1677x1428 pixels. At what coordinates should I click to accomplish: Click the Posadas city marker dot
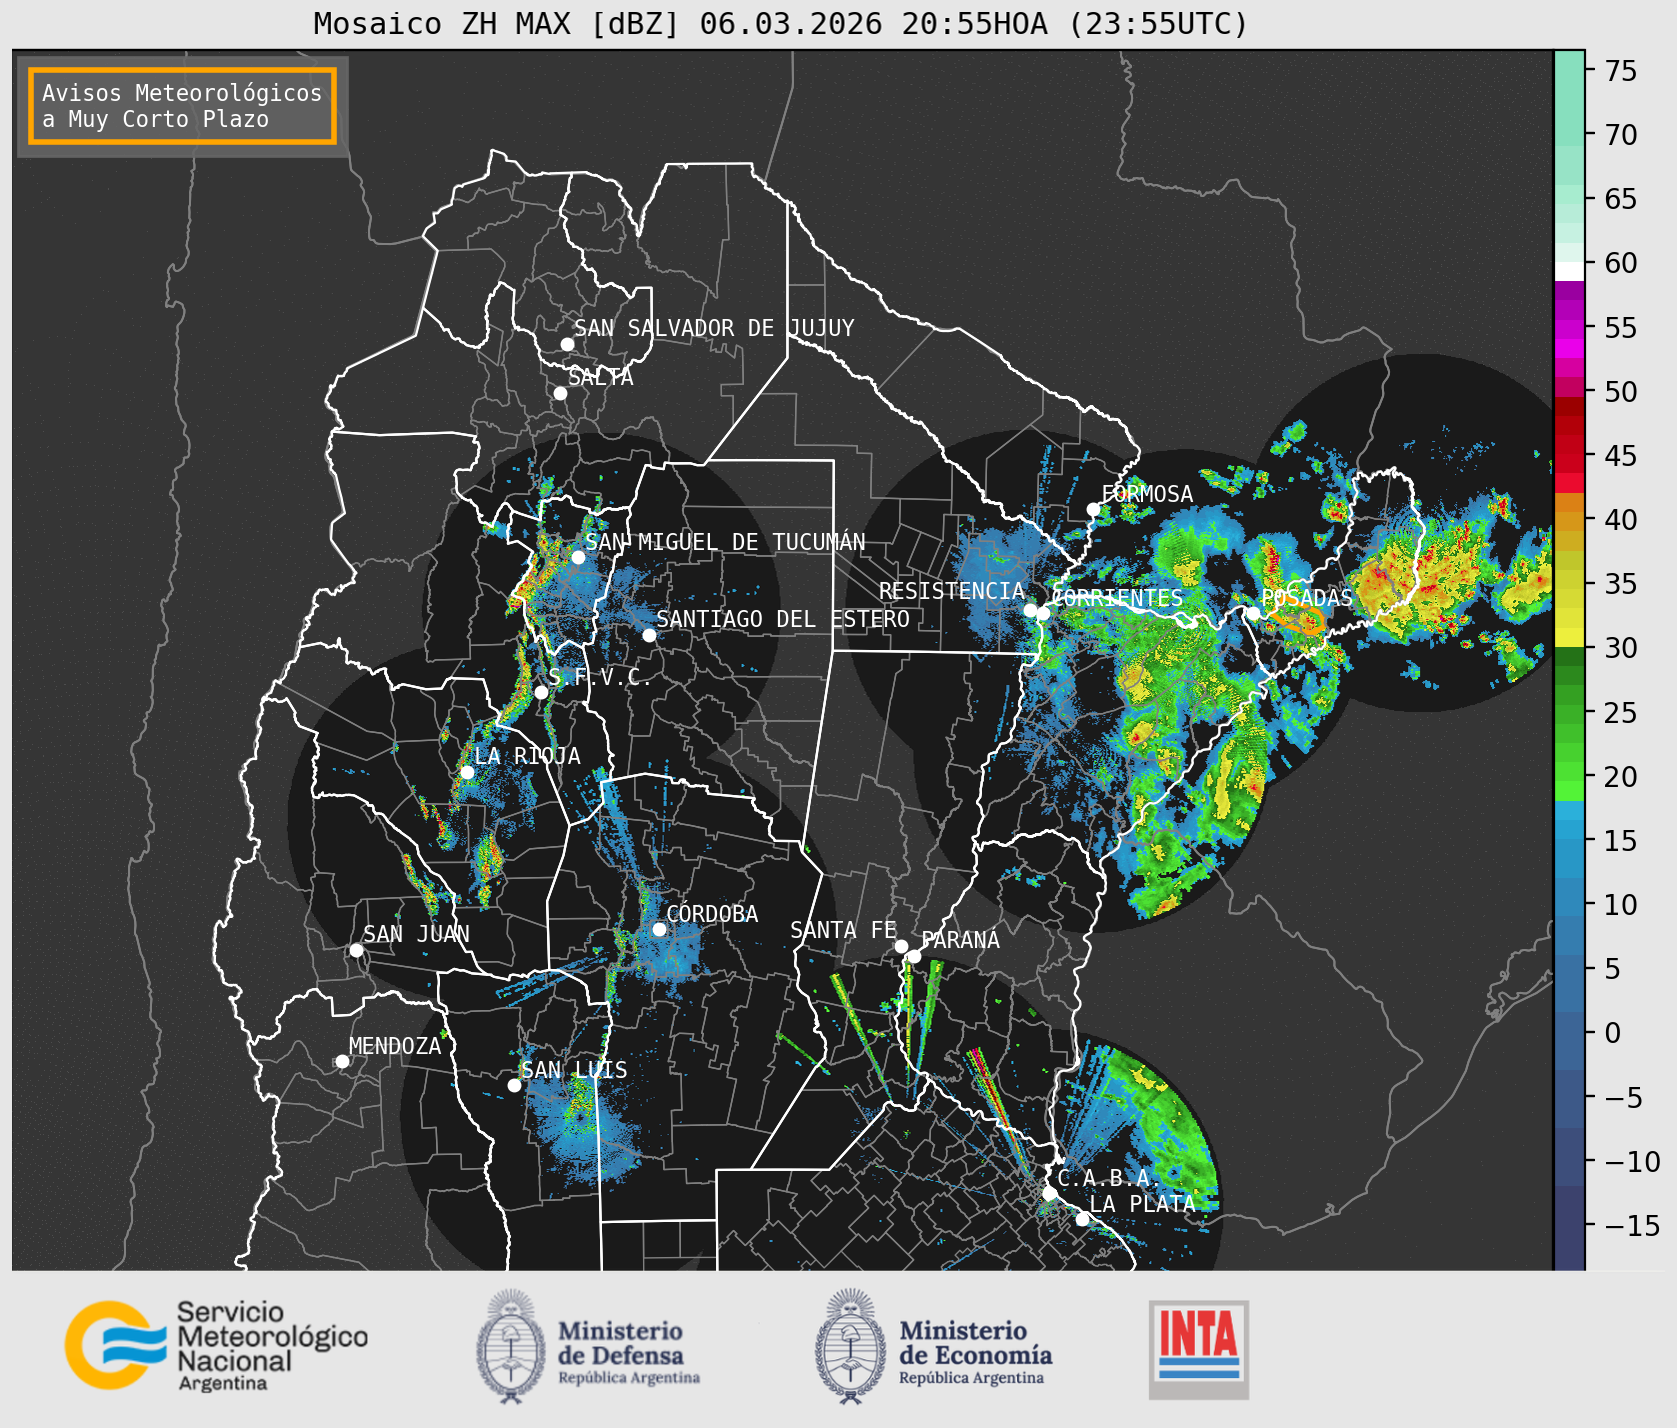[1253, 613]
